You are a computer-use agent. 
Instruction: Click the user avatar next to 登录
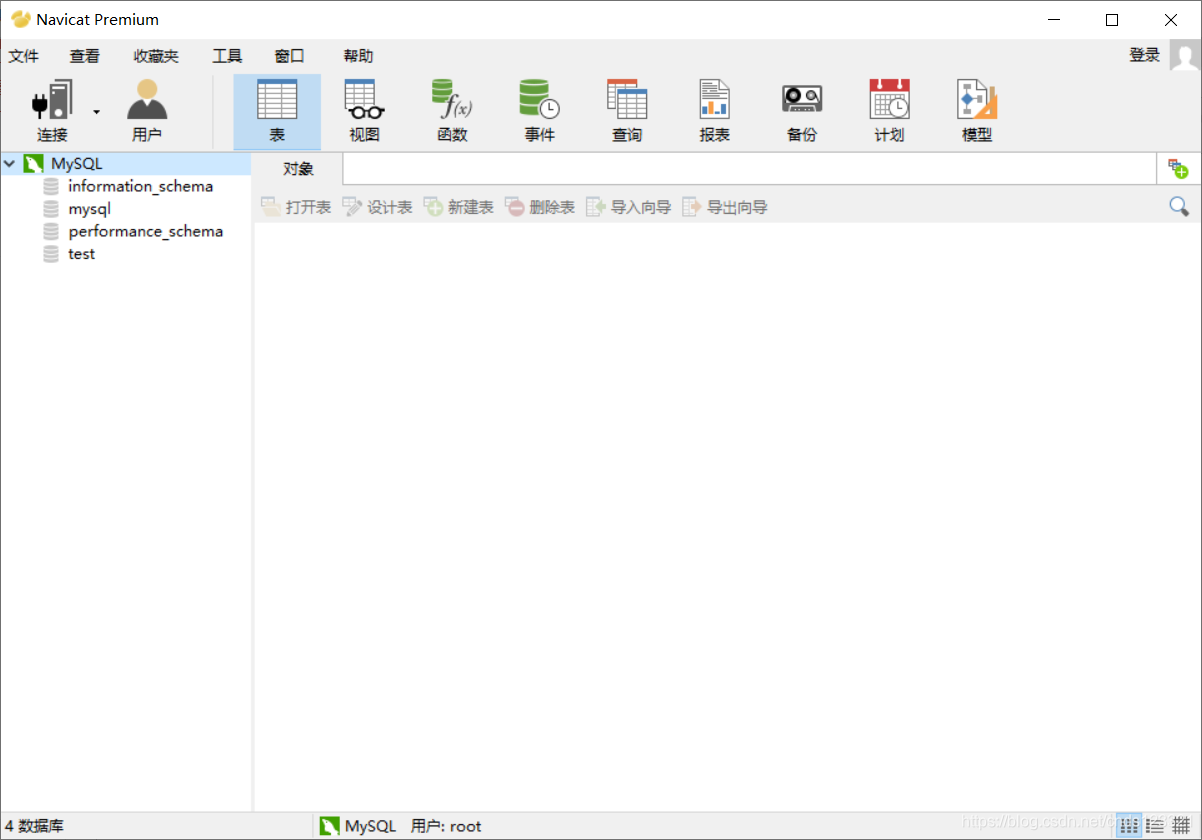(1185, 55)
